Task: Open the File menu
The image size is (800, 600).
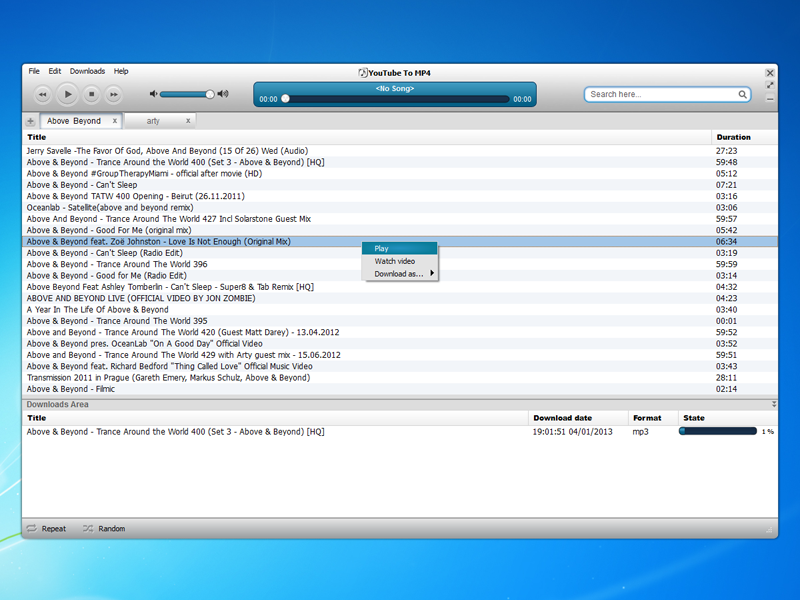Action: coord(34,71)
